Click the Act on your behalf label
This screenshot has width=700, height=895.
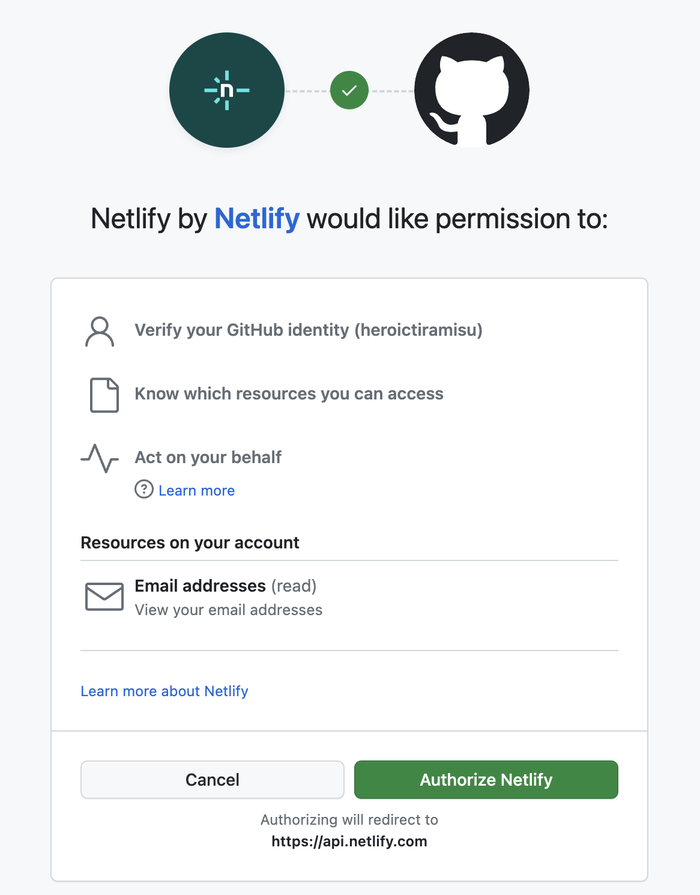(x=207, y=457)
